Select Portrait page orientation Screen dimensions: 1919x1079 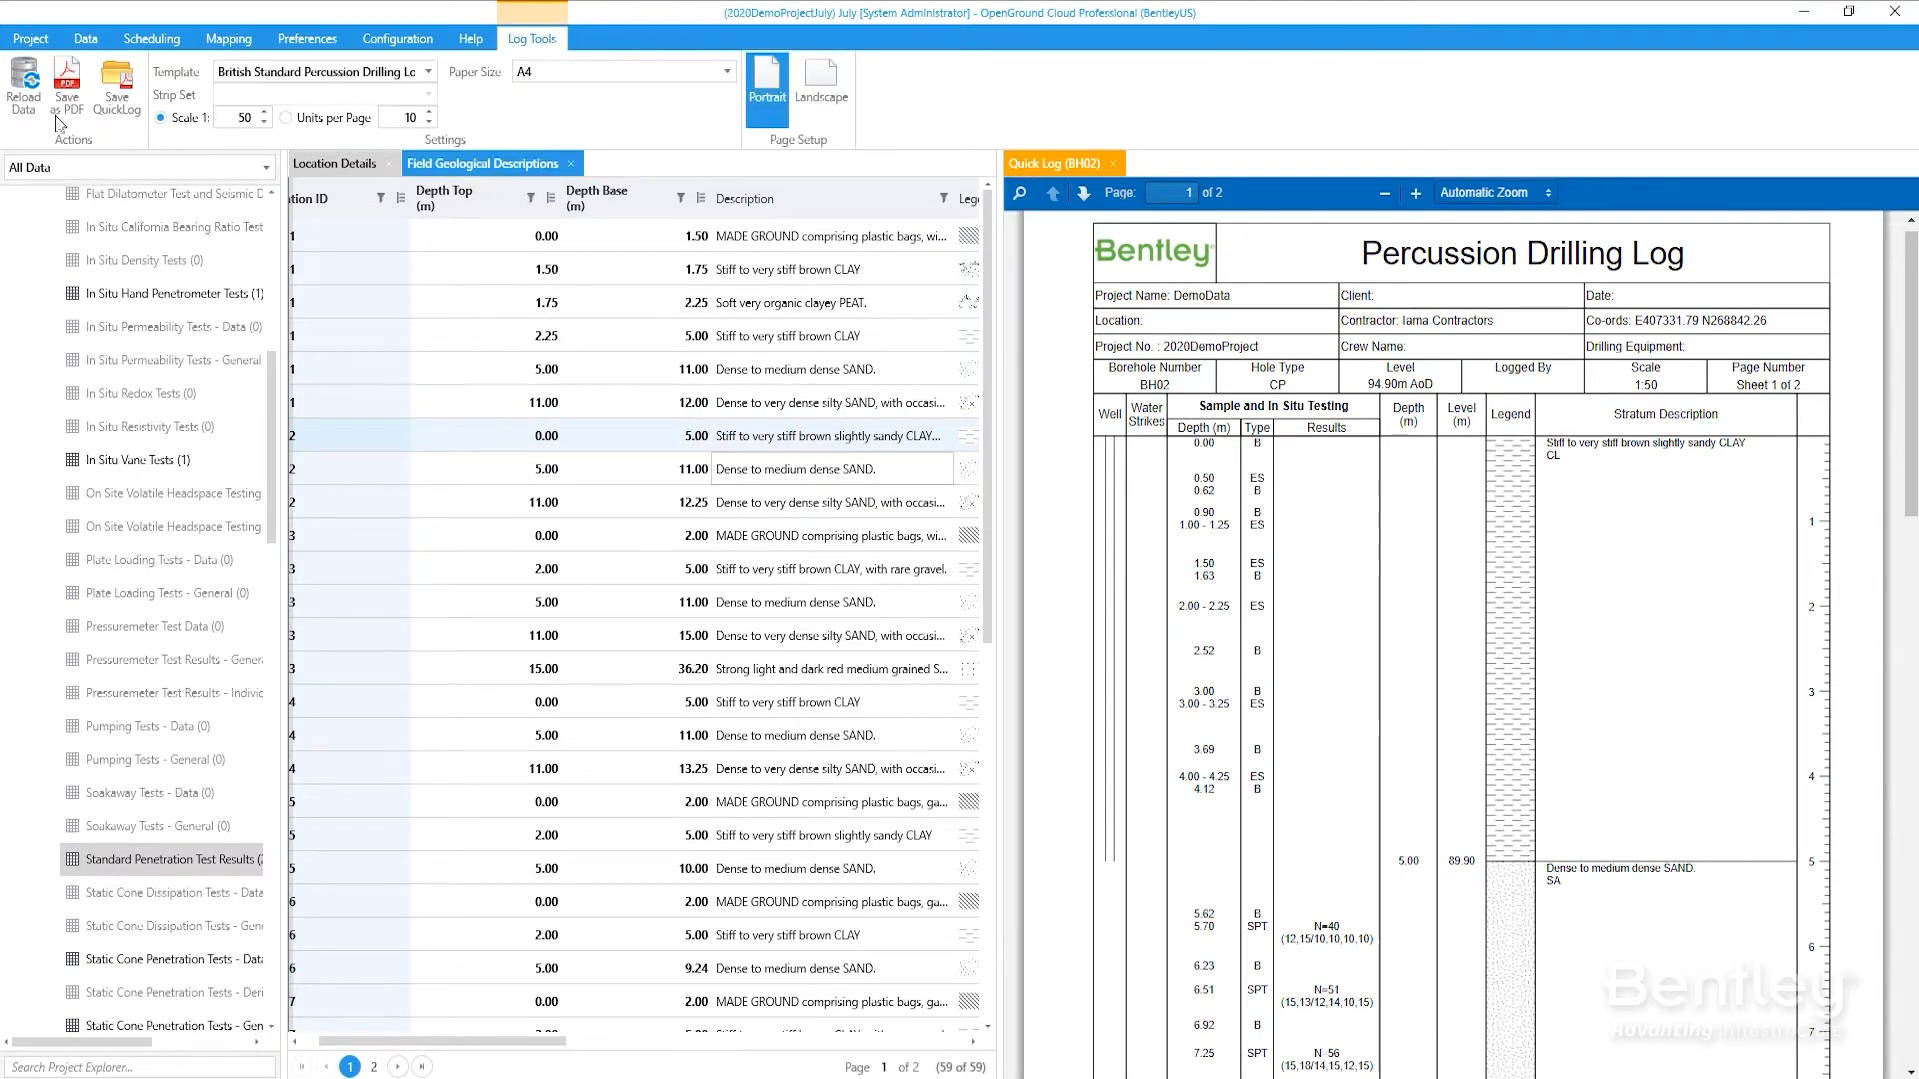pos(767,88)
